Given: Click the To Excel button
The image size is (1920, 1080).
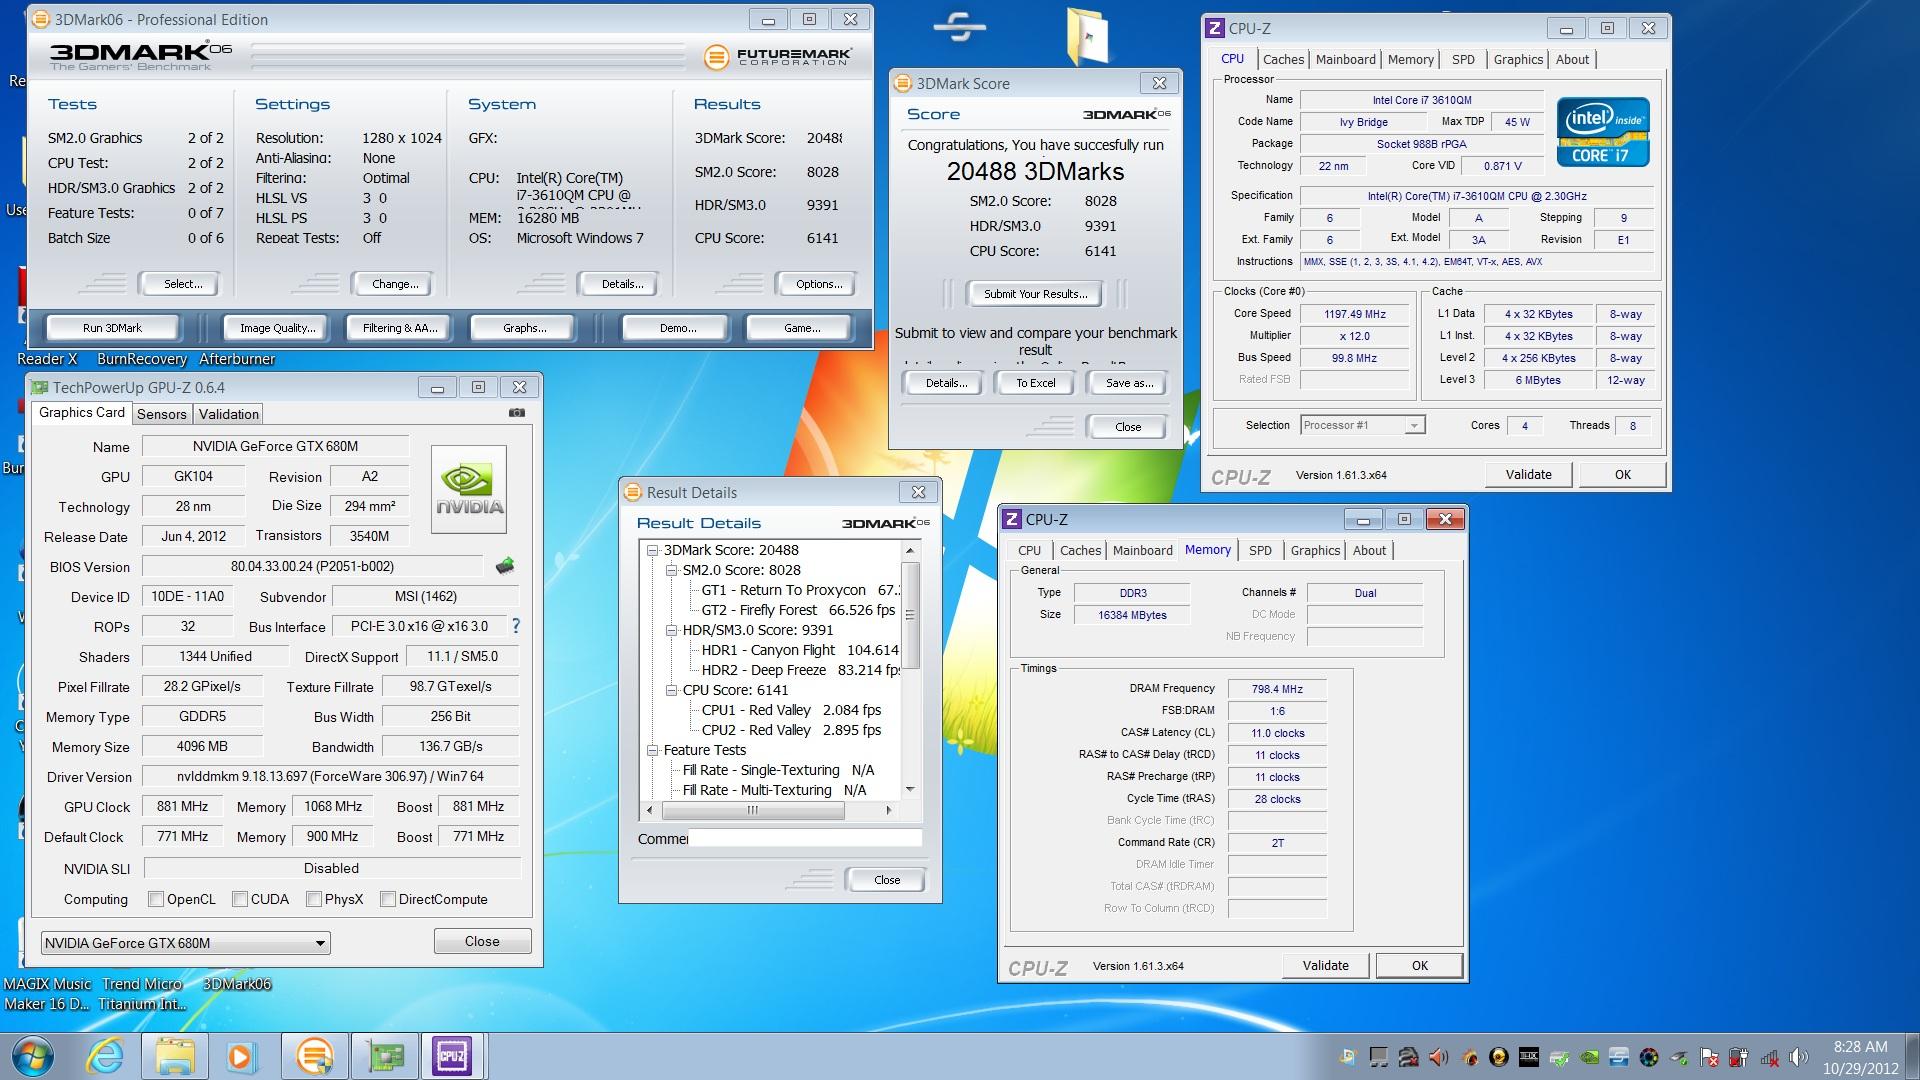Looking at the screenshot, I should pos(1035,383).
